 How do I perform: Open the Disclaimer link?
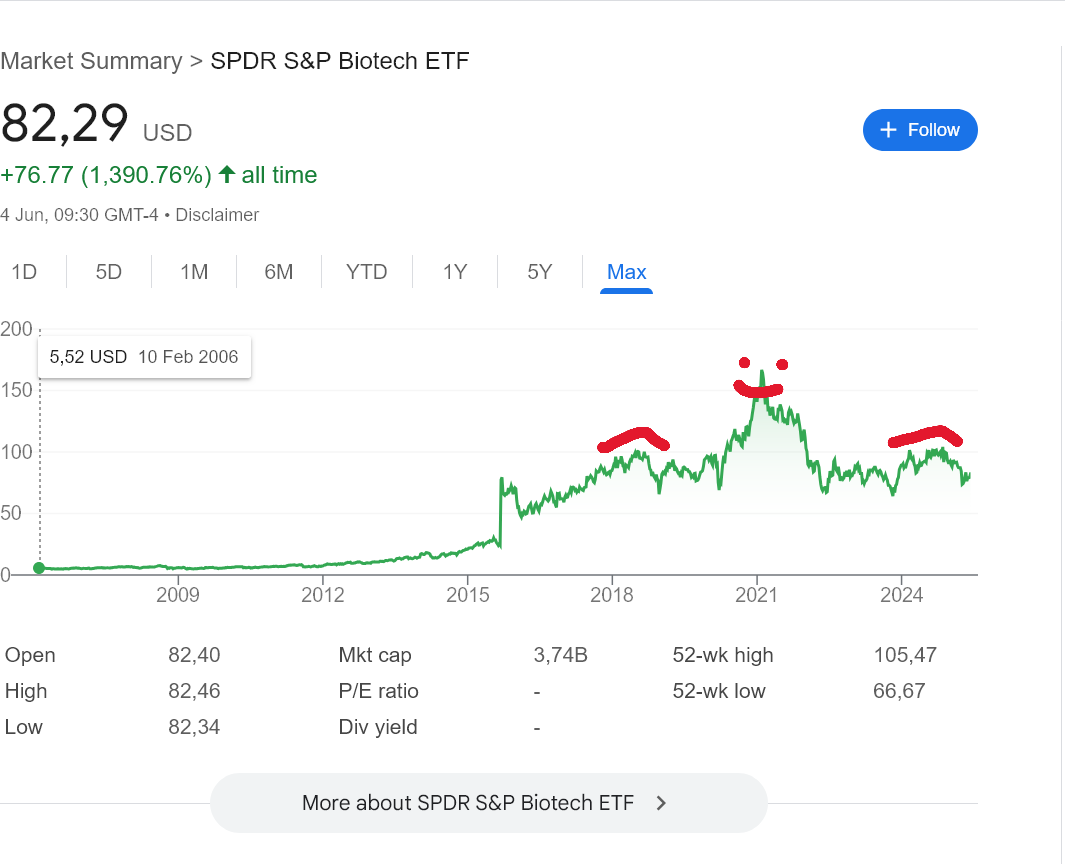click(217, 215)
